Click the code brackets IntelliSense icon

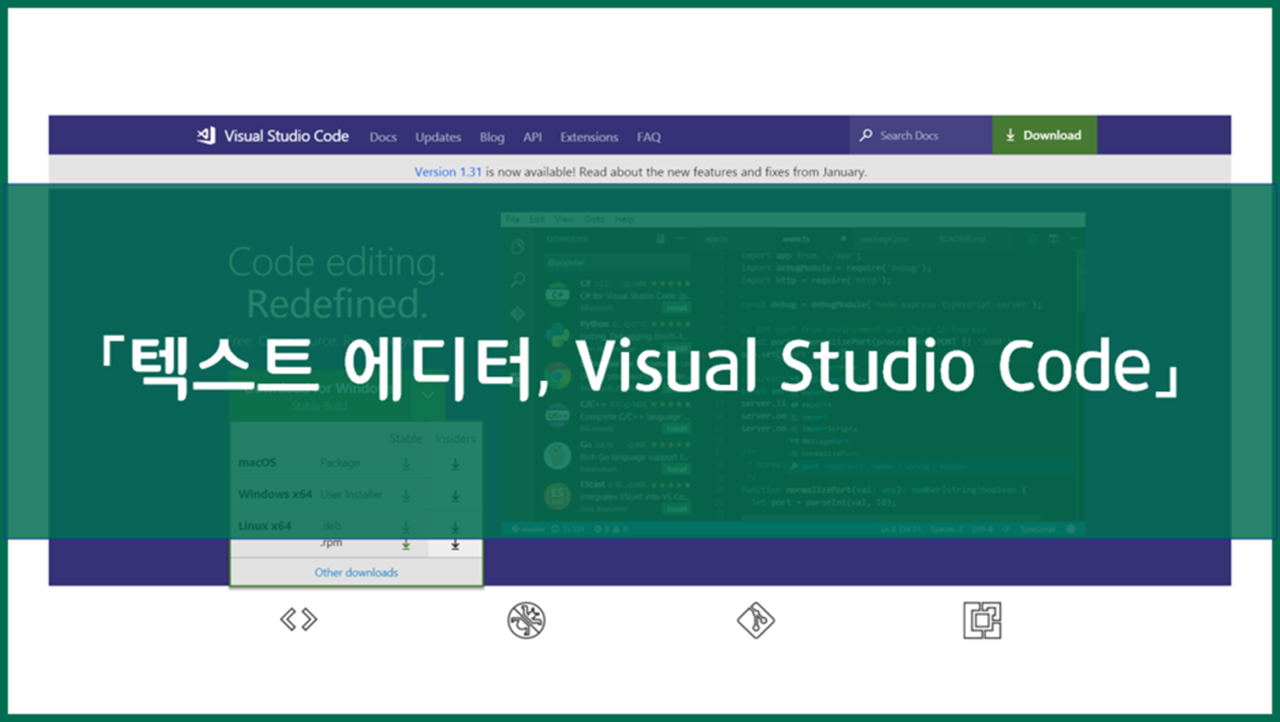(x=298, y=620)
